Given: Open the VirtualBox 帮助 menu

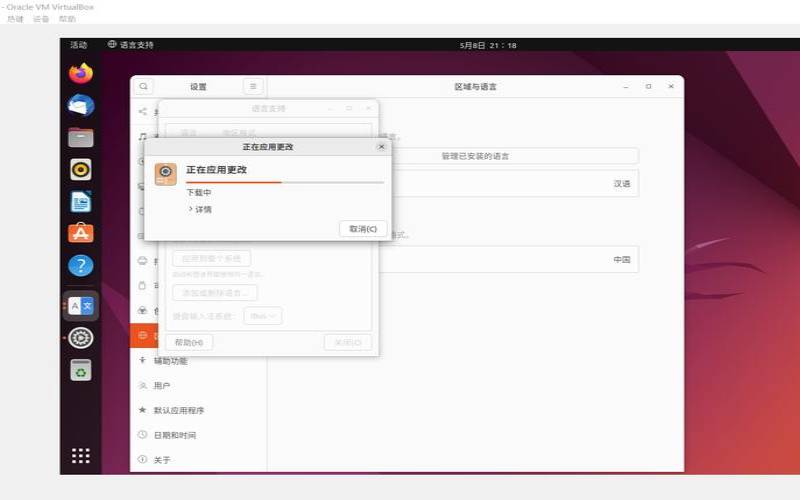Looking at the screenshot, I should pyautogui.click(x=67, y=19).
